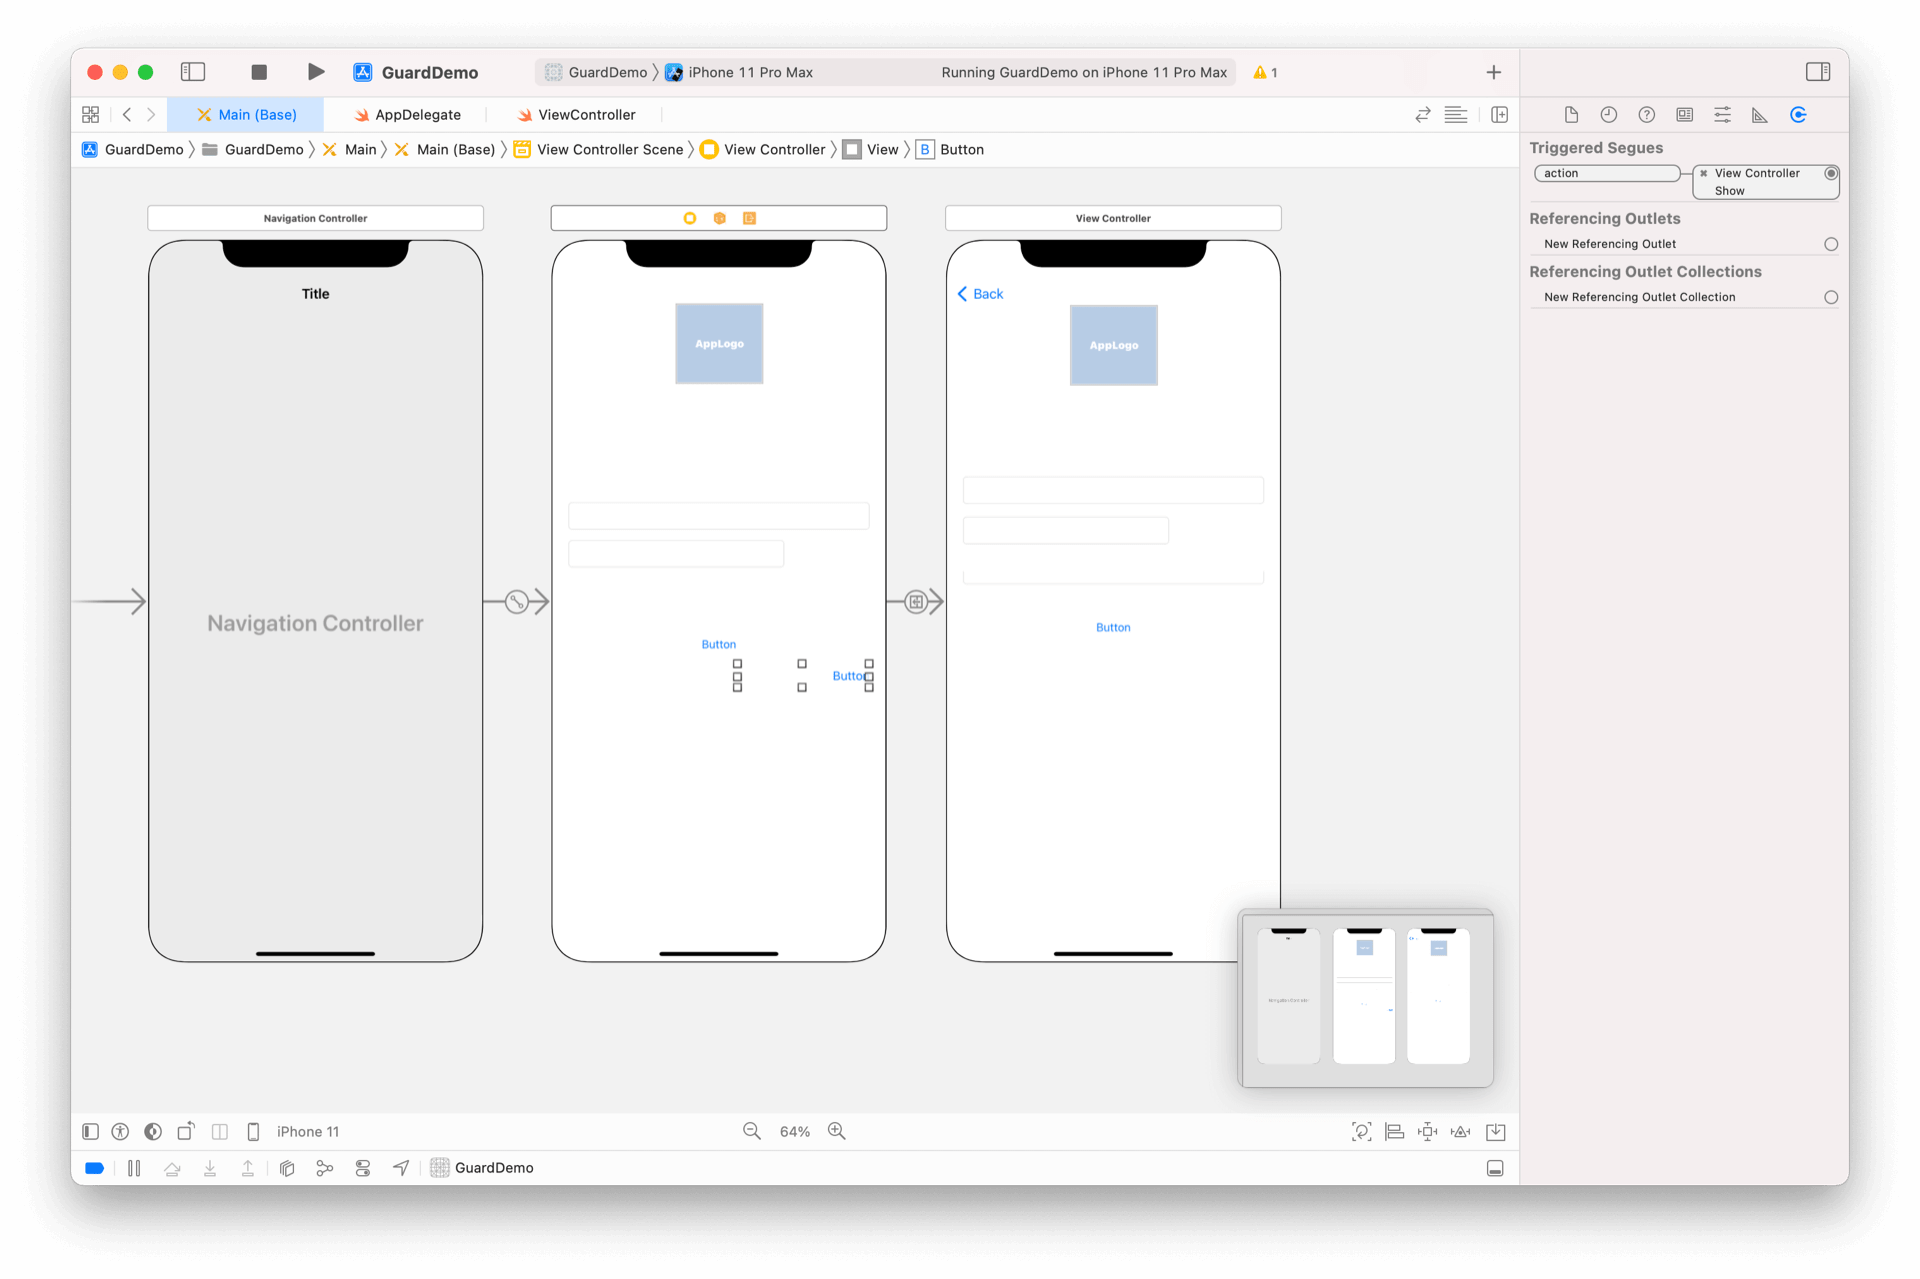The height and width of the screenshot is (1279, 1920).
Task: Switch to the ViewController tab
Action: coord(586,115)
